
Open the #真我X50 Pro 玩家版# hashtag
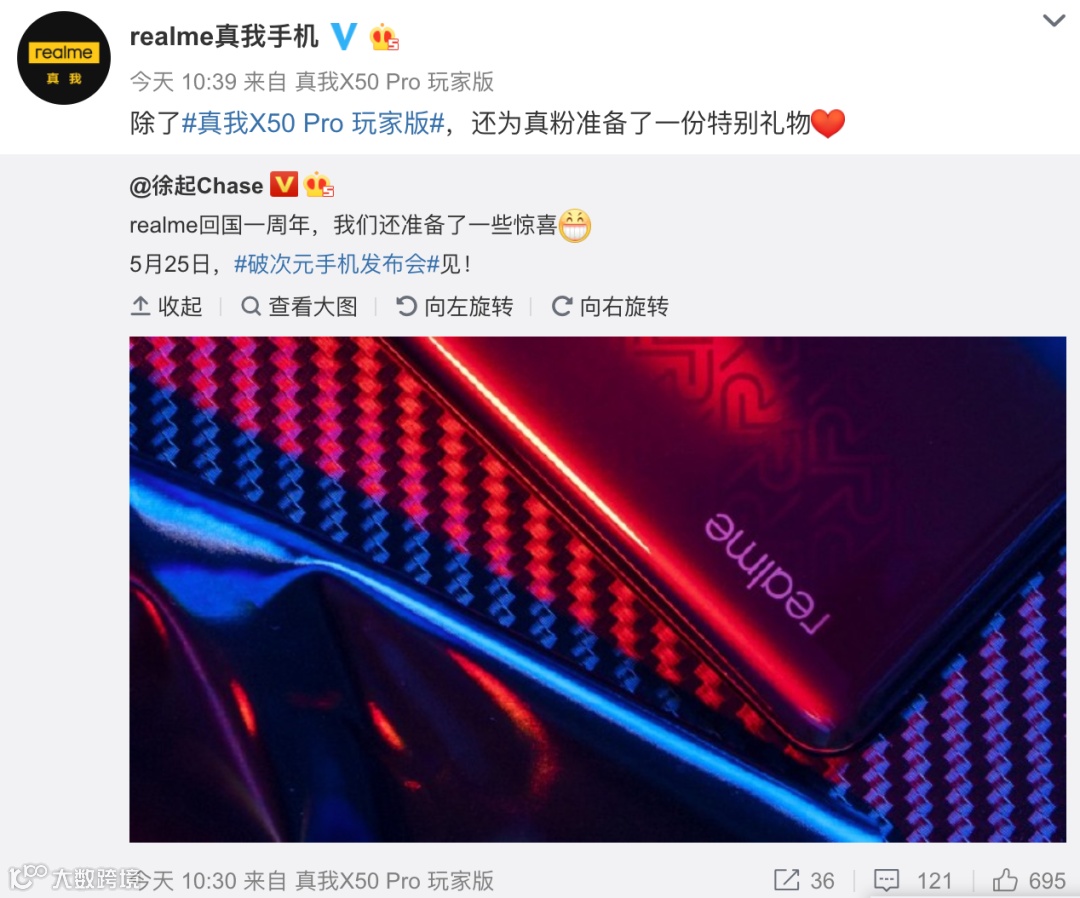[x=313, y=123]
